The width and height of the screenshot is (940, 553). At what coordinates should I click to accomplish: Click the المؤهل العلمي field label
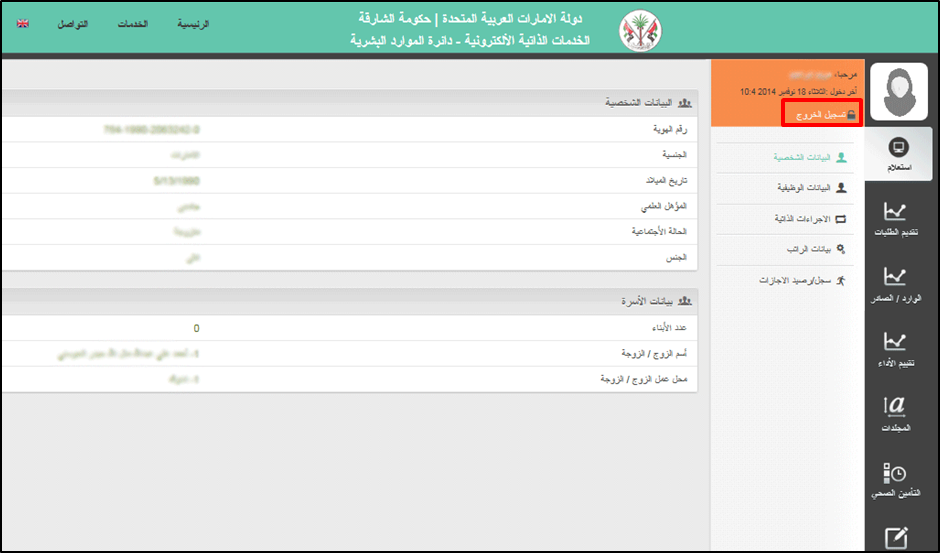[664, 206]
